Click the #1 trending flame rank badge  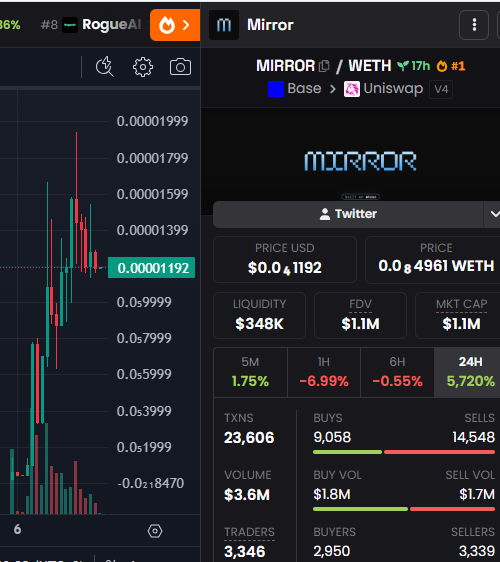point(451,66)
